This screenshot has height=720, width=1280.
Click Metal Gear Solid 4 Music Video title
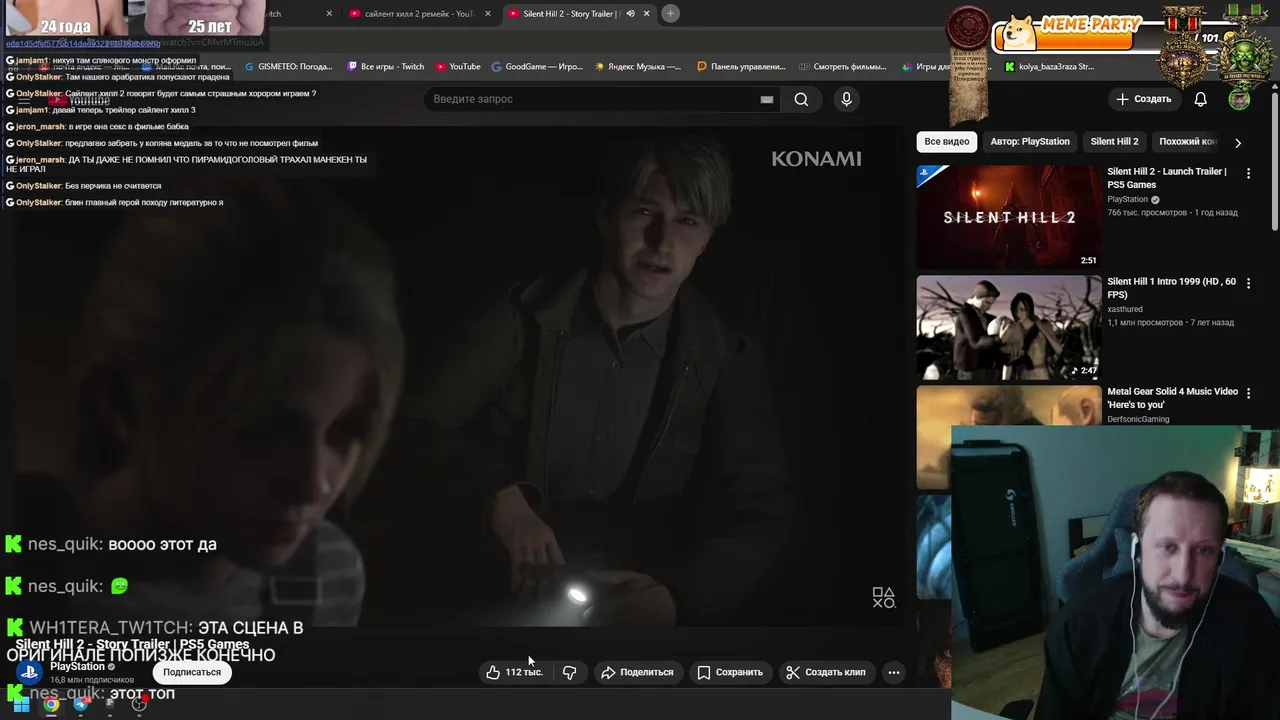click(1172, 398)
